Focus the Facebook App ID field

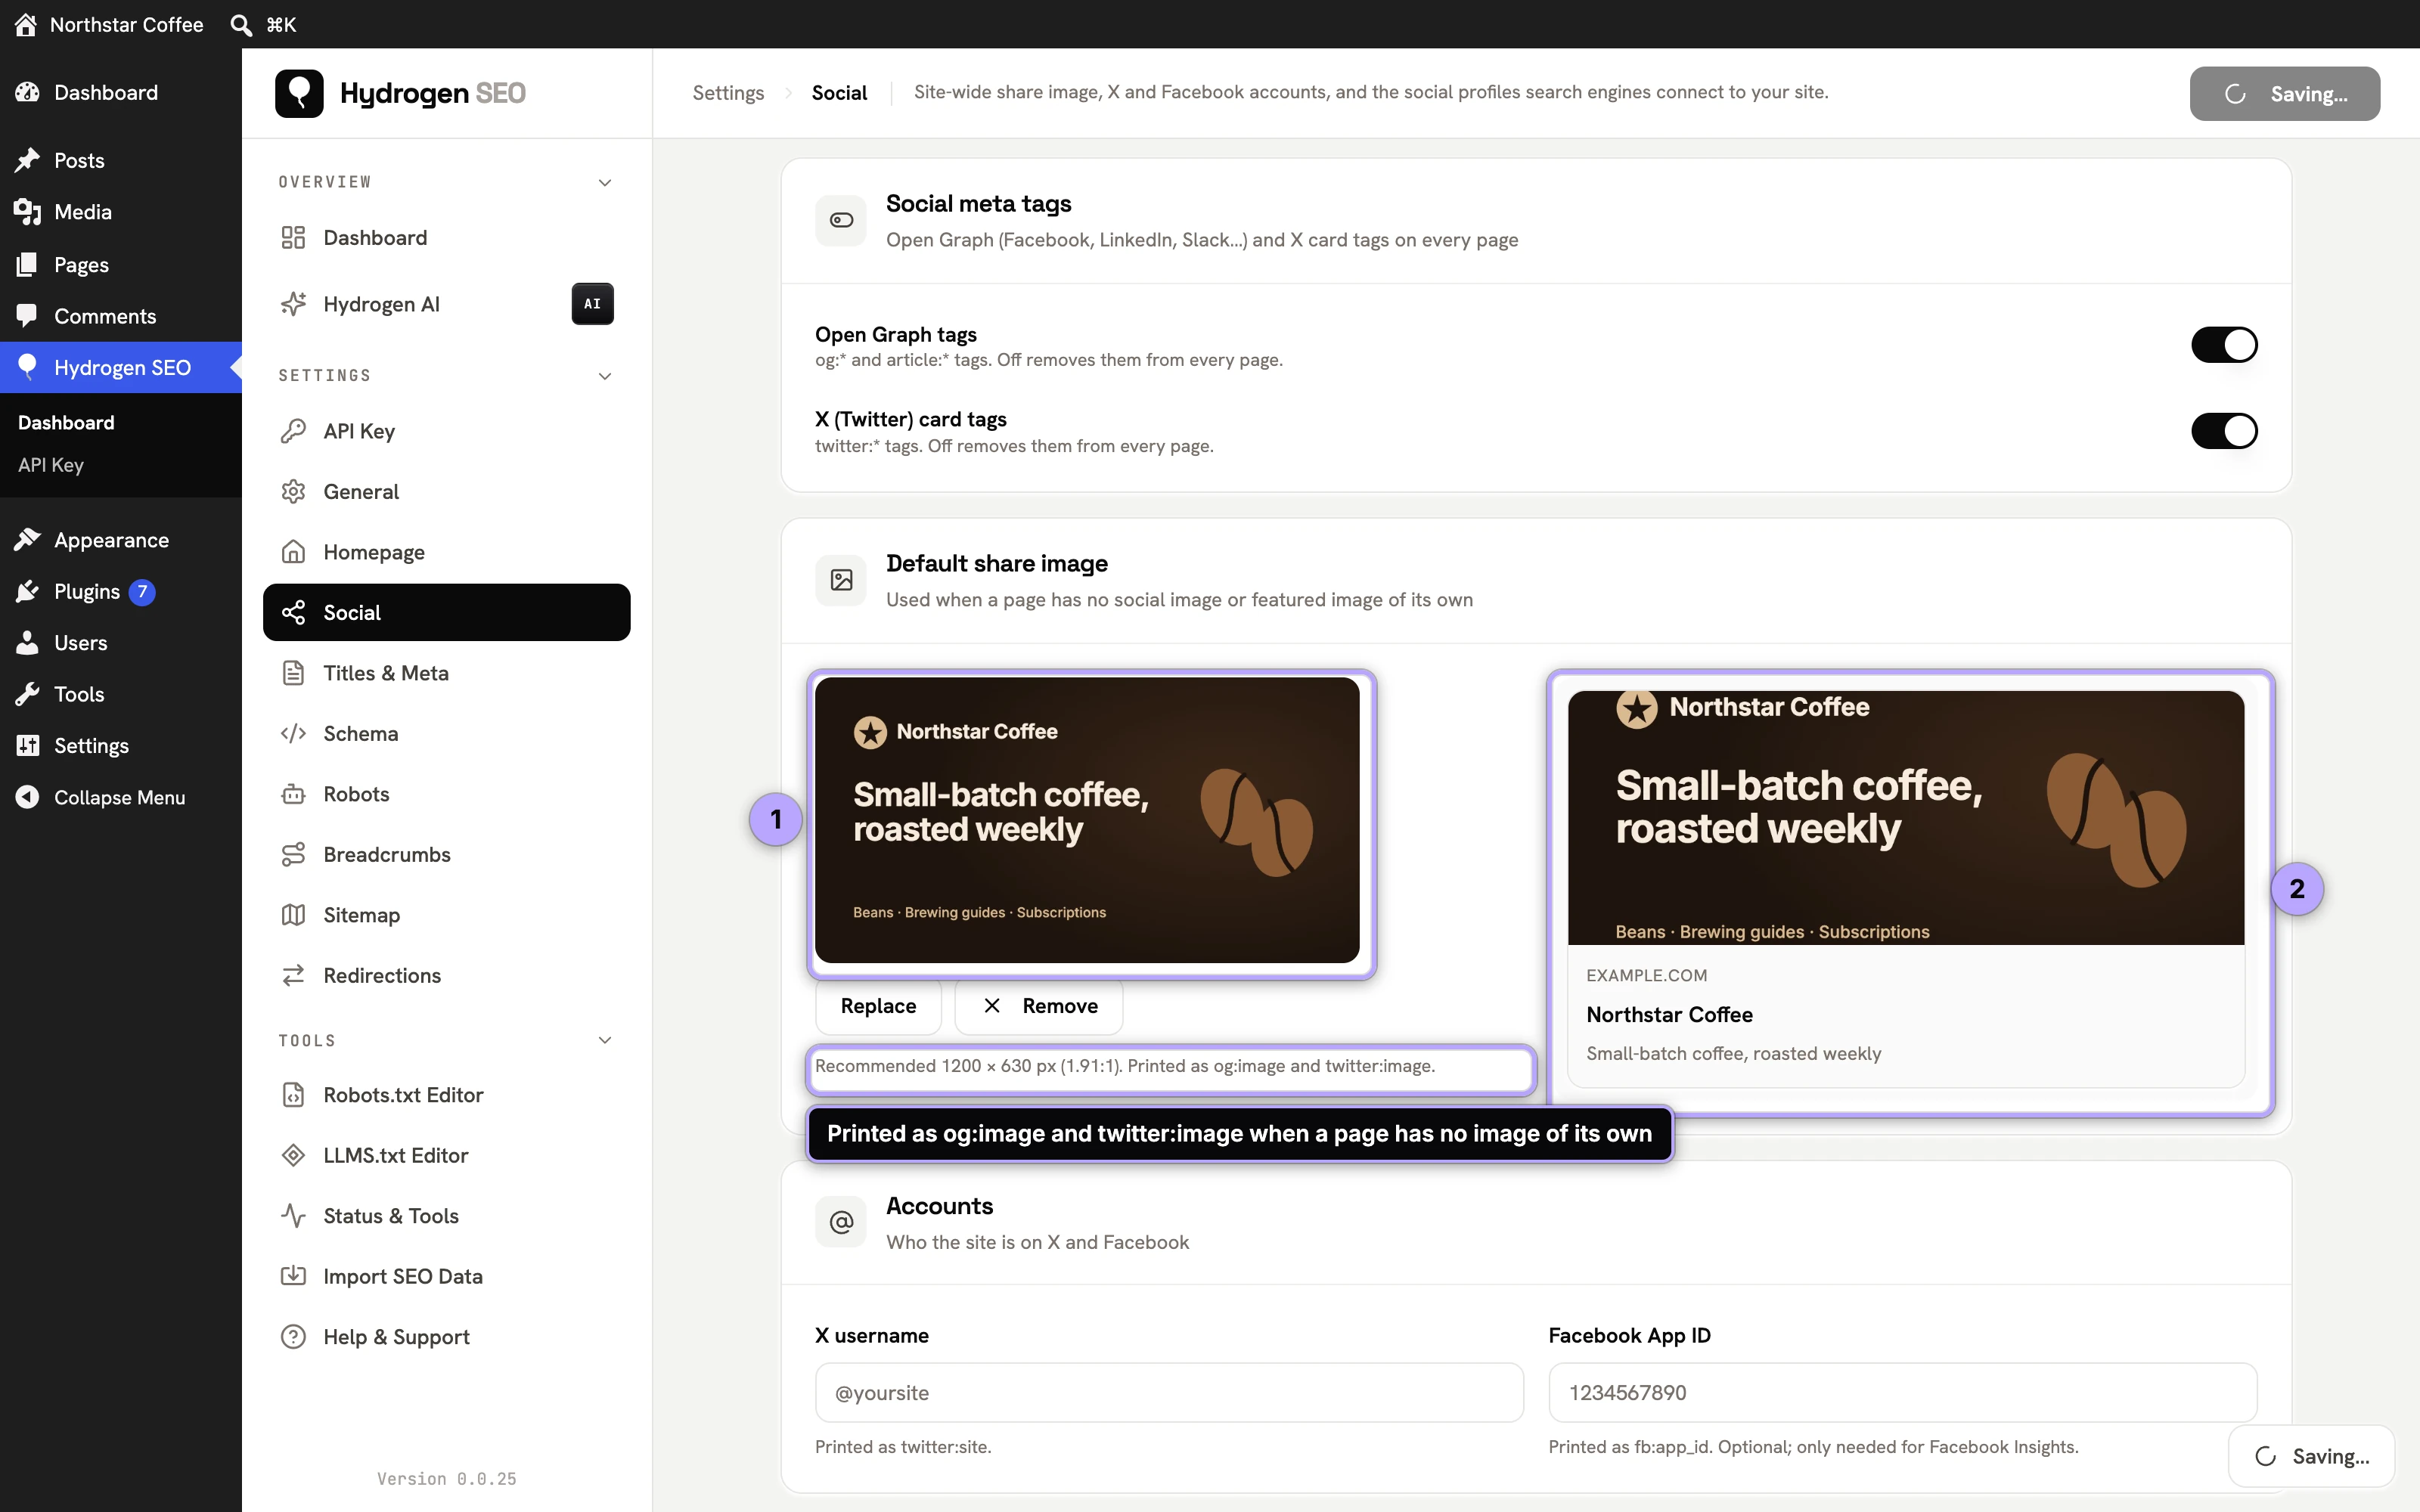pyautogui.click(x=1902, y=1393)
